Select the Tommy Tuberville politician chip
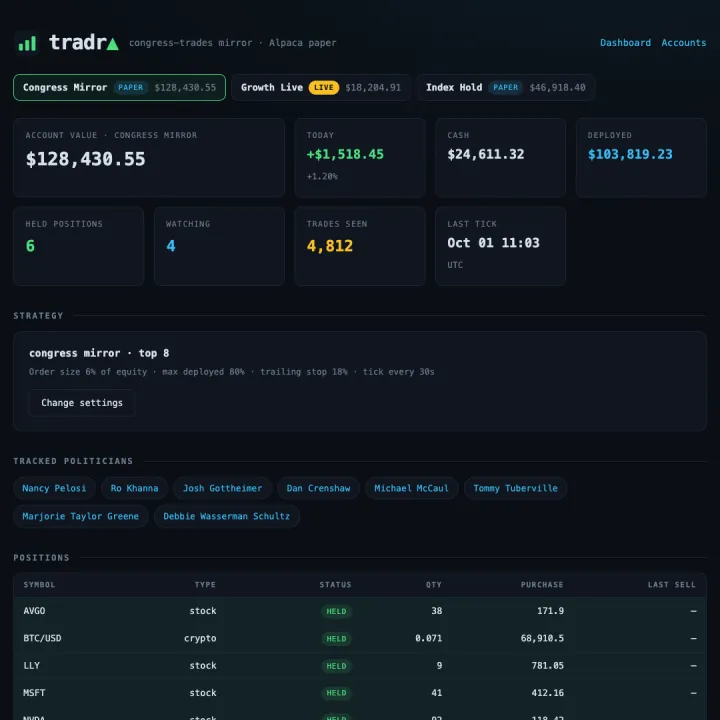This screenshot has height=720, width=720. point(515,488)
